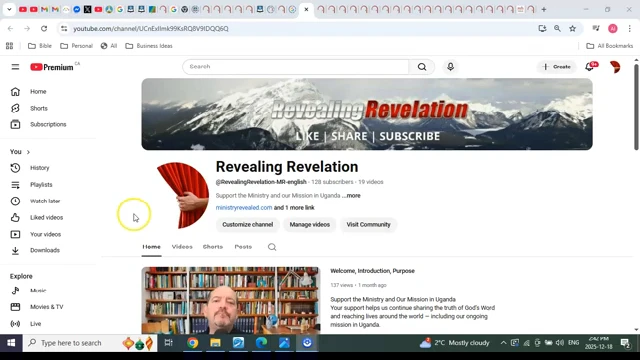Click the Manage videos button
The image size is (640, 360).
tap(309, 224)
